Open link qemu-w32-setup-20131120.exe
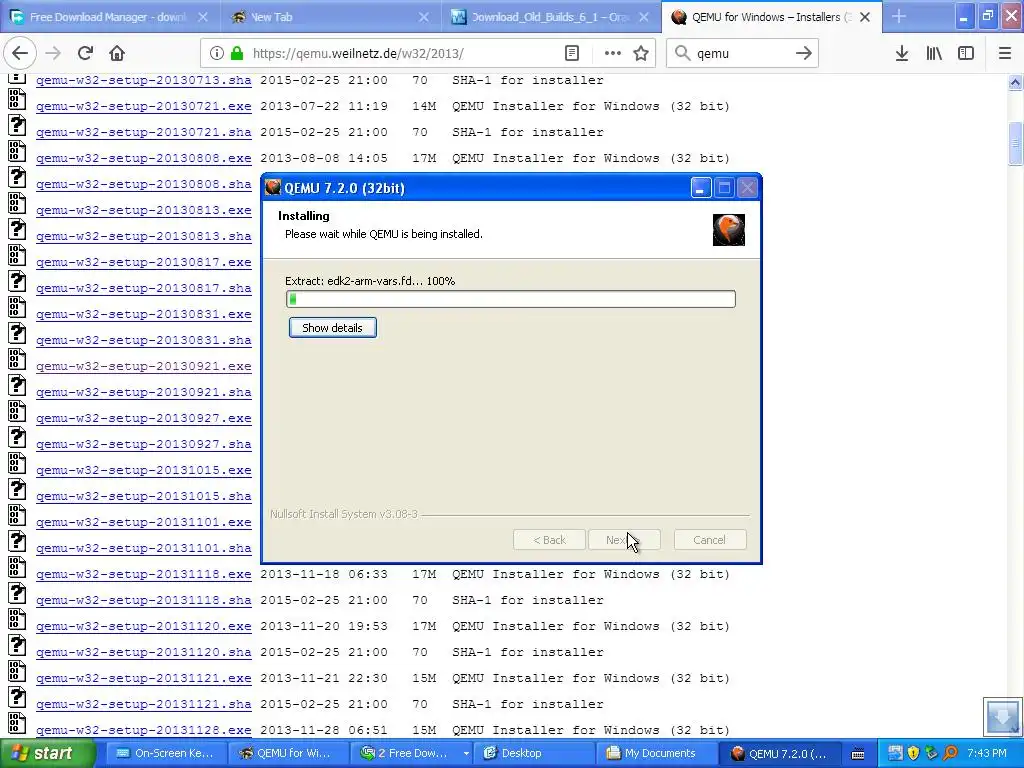The image size is (1024, 768). click(144, 626)
